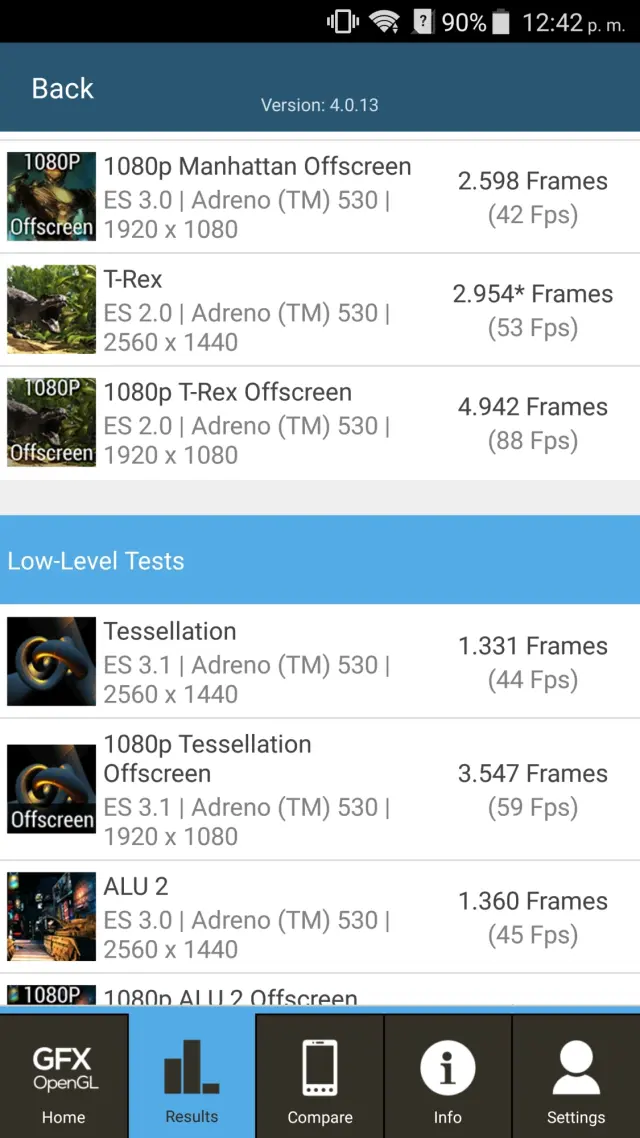This screenshot has width=640, height=1138.
Task: Select the Results bar chart icon
Action: point(191,1067)
